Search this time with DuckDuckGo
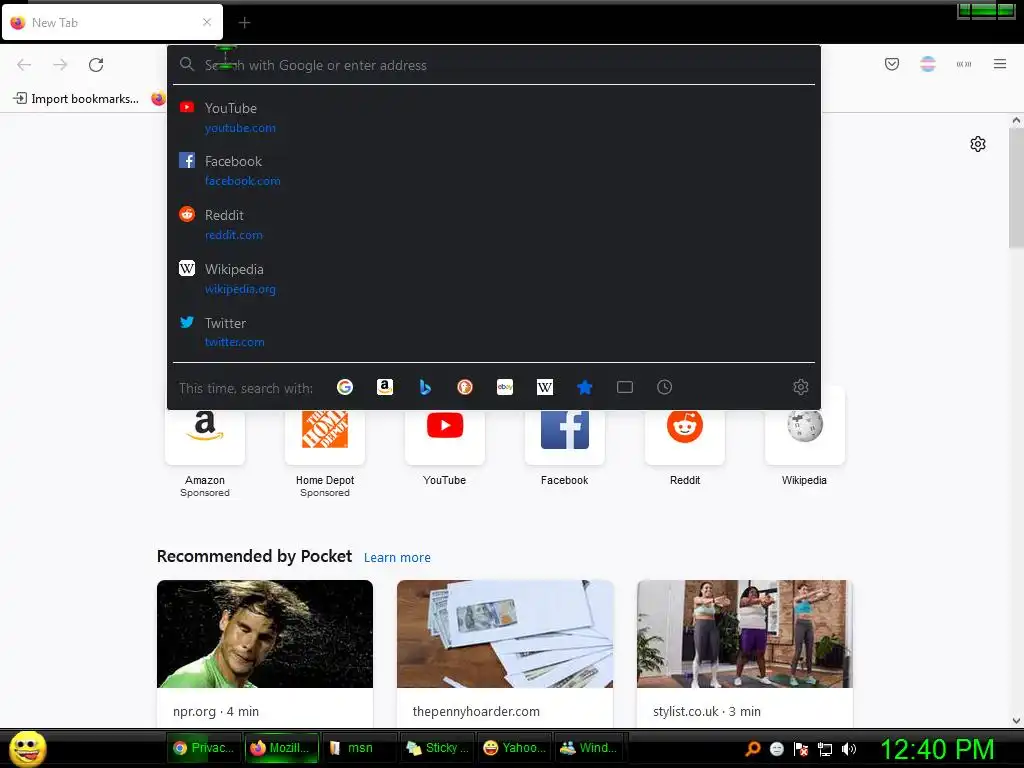 coord(464,387)
